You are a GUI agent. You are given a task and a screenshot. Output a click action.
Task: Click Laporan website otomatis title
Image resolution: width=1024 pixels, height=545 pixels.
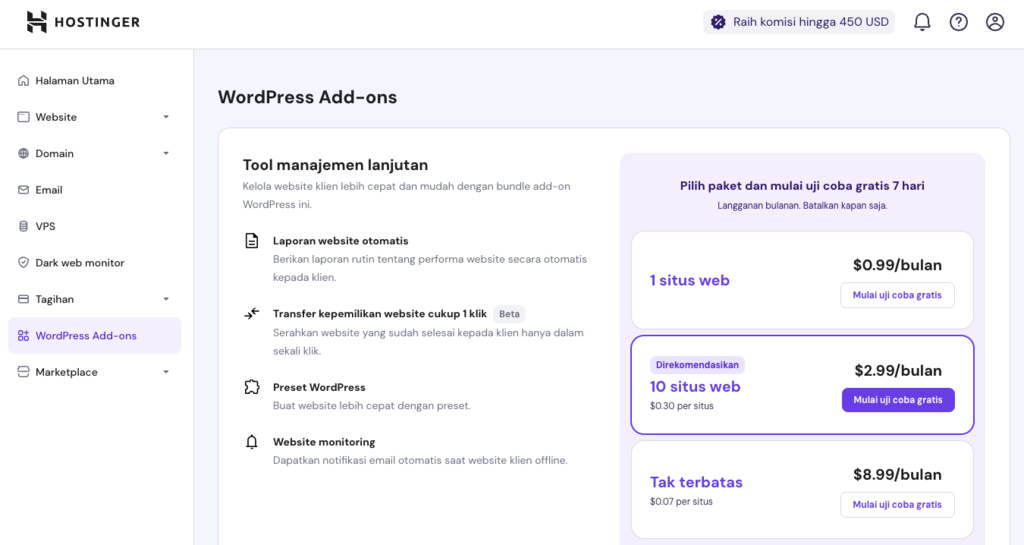click(x=340, y=241)
